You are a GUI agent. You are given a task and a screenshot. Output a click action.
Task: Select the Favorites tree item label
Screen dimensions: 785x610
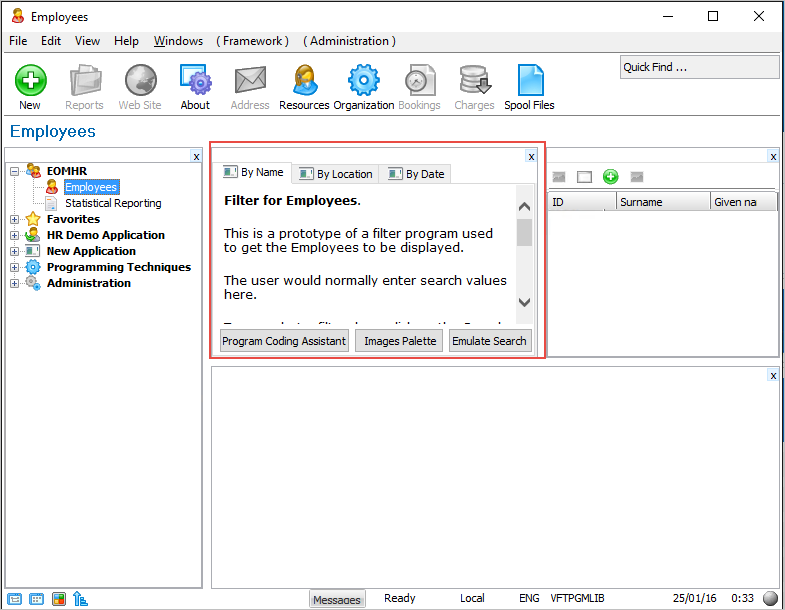point(73,219)
